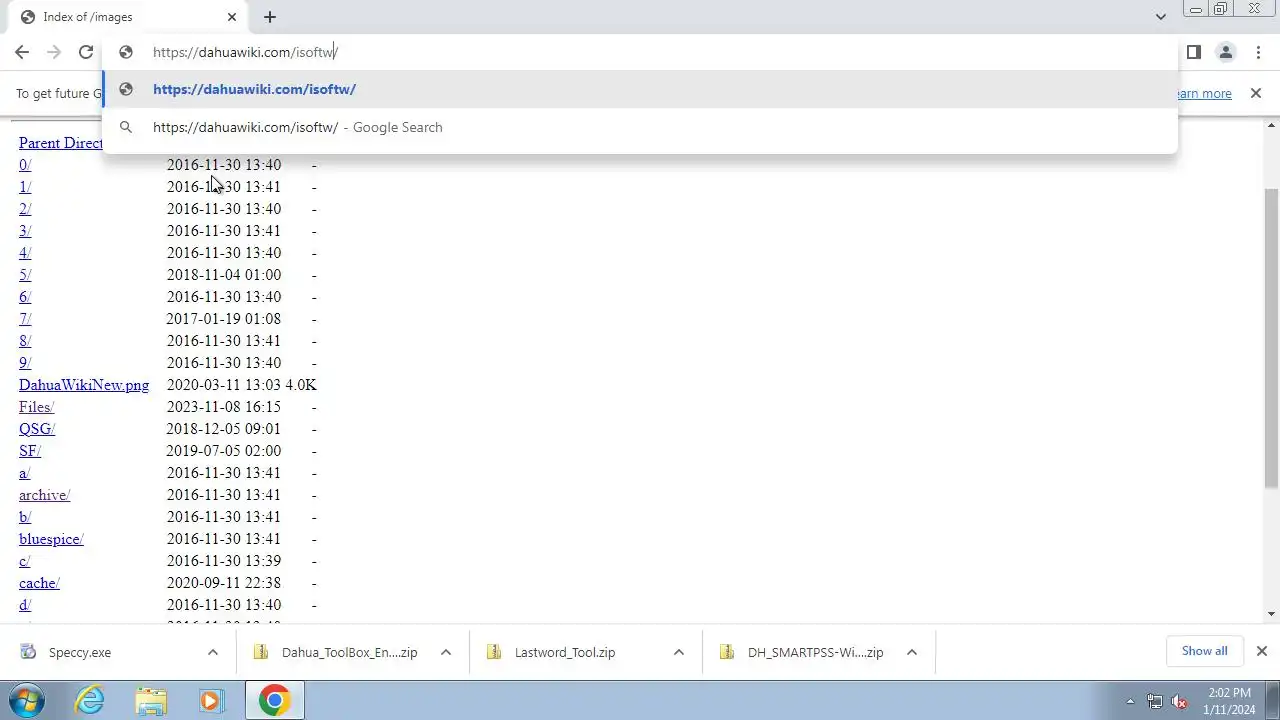Expand the Lastword_Tool.zip download options chevron

tap(679, 652)
